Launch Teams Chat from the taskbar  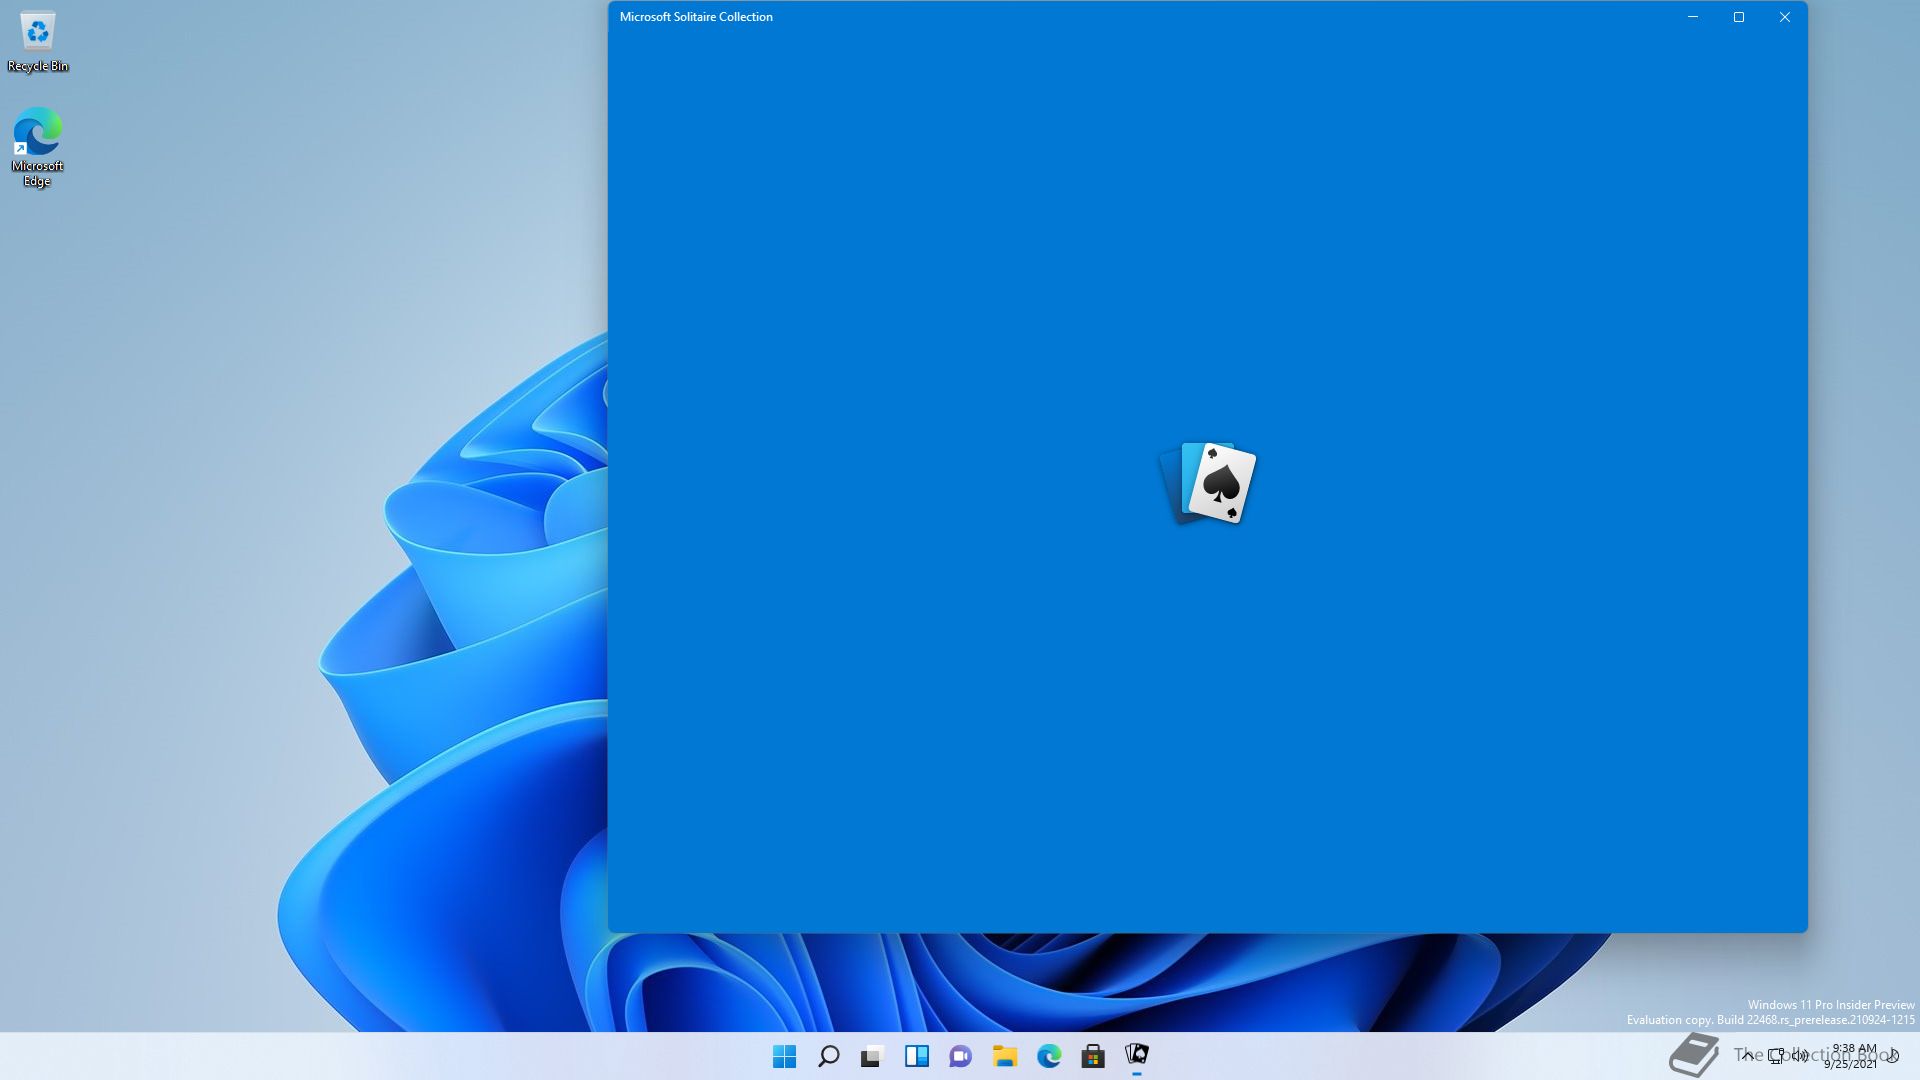pyautogui.click(x=960, y=1056)
